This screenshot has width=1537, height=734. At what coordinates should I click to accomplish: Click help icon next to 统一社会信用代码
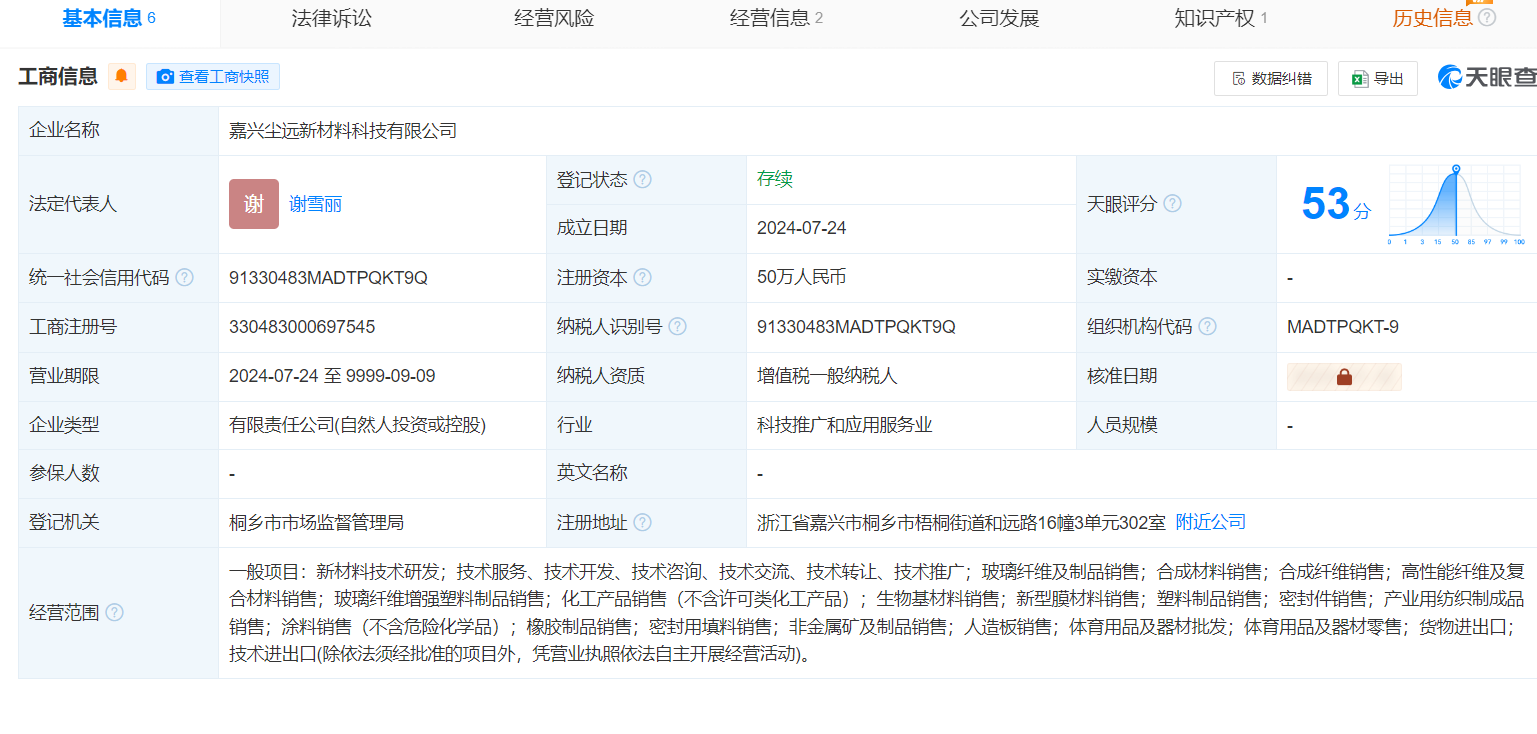(x=185, y=278)
